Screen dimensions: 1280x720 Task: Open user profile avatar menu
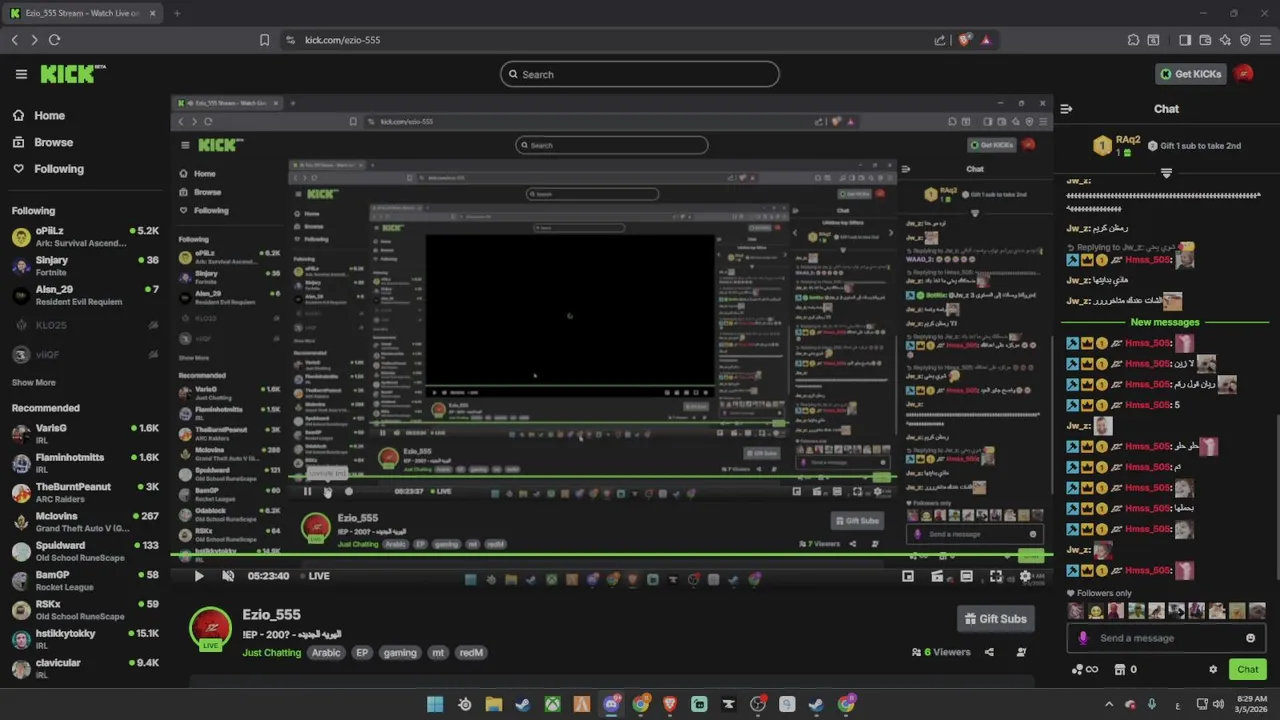[1243, 74]
